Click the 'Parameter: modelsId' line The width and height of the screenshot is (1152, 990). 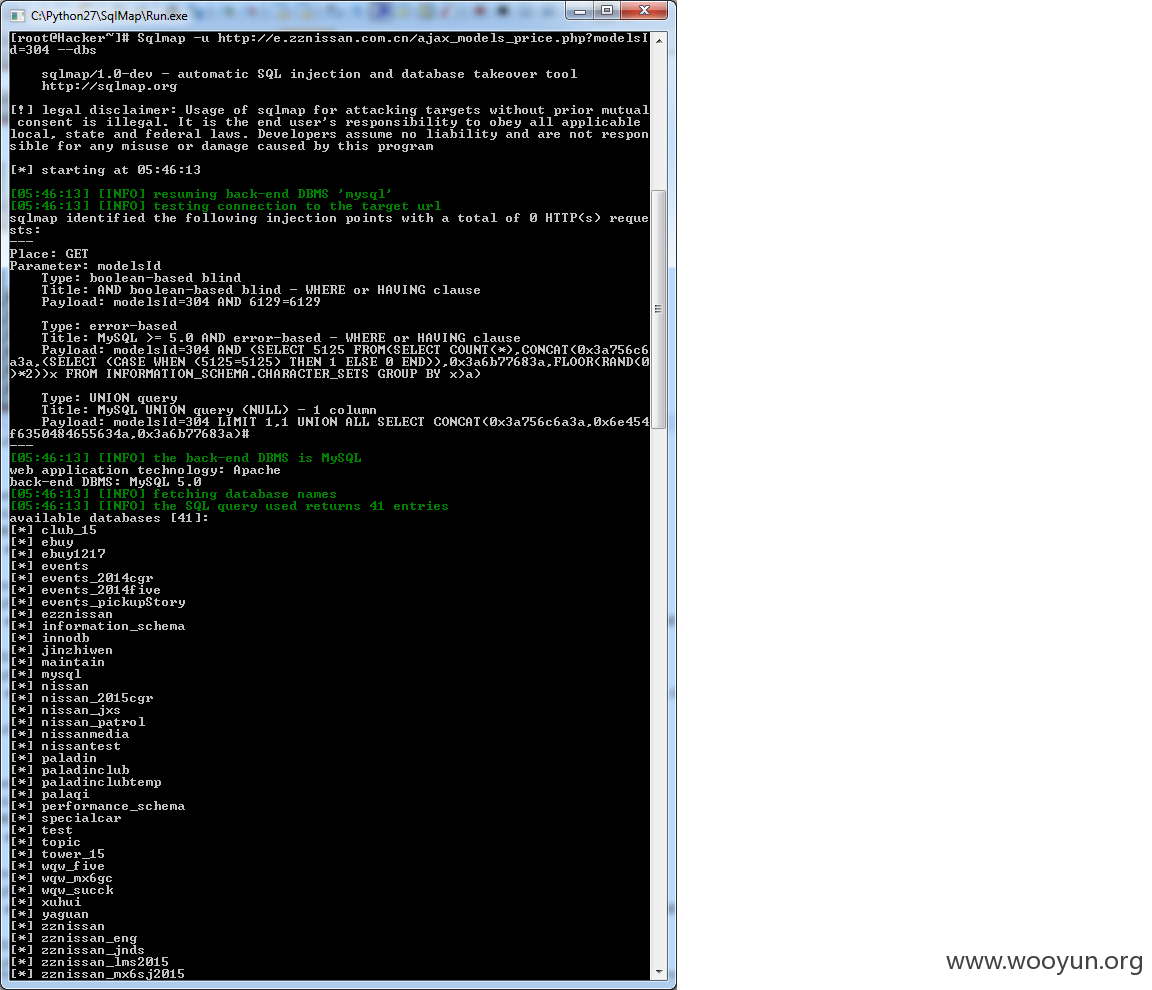click(x=85, y=266)
